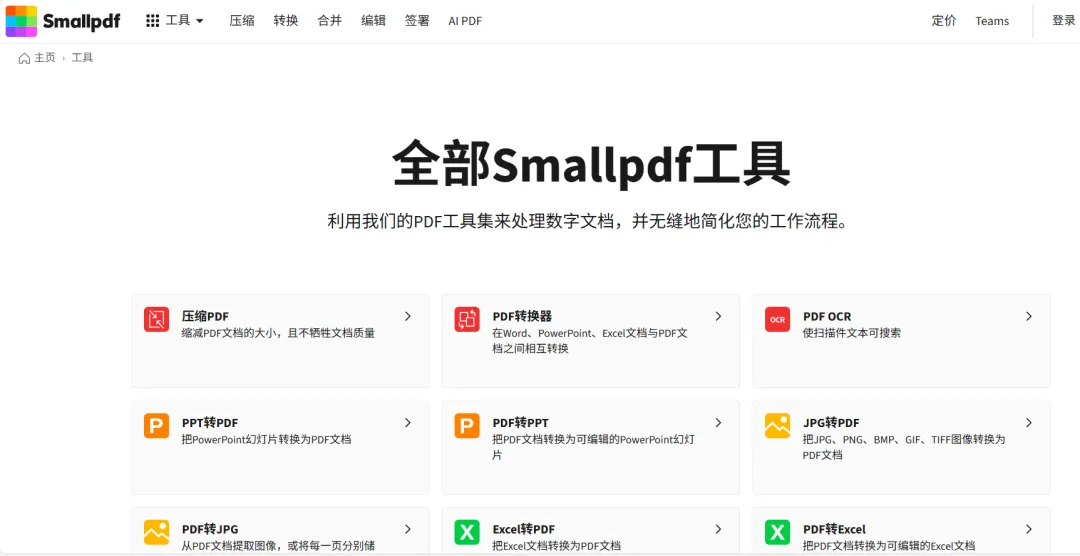The image size is (1080, 556).
Task: Open the Teams link
Action: pos(992,21)
